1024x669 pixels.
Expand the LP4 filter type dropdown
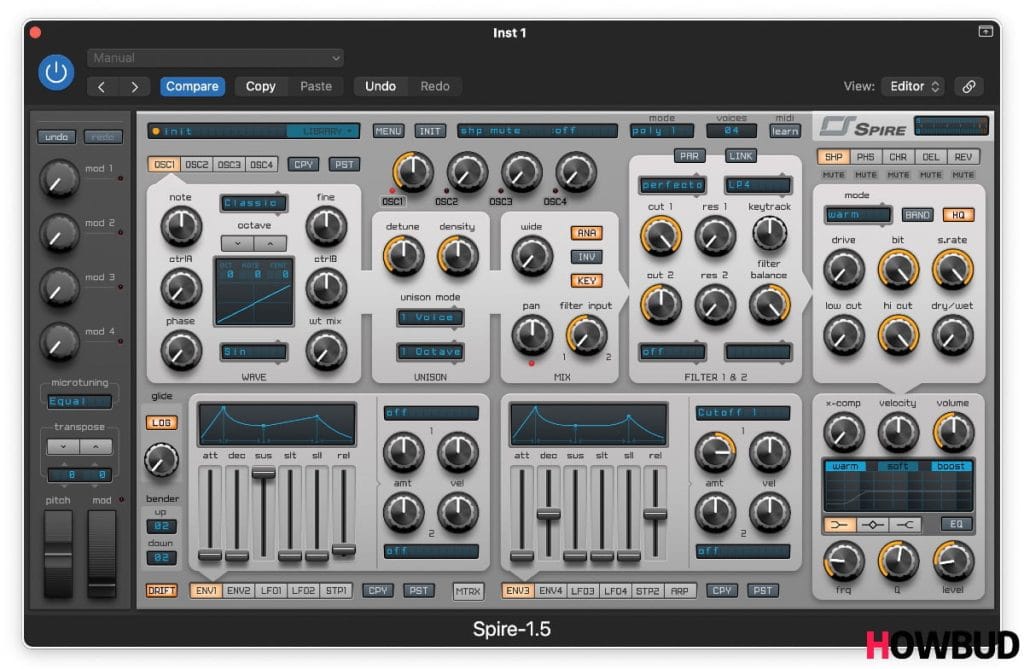[758, 185]
